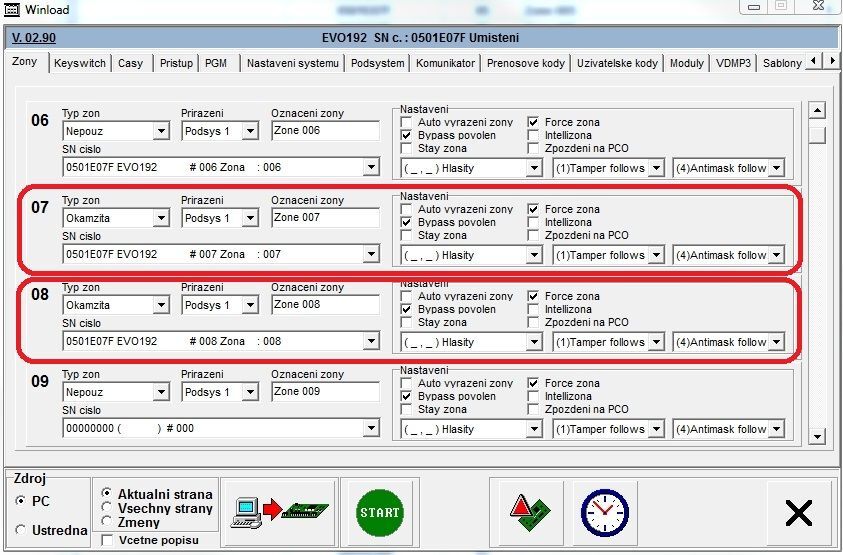
Task: Open the SN cislo dropdown for zone 09
Action: click(372, 429)
